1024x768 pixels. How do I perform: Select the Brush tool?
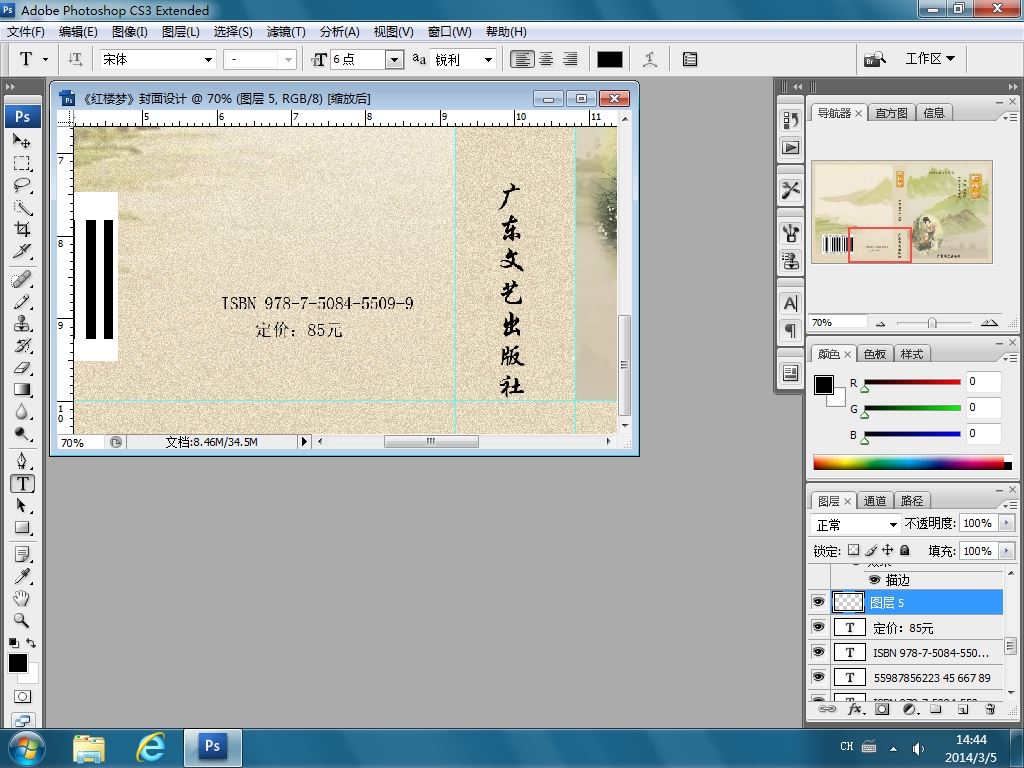(x=22, y=302)
